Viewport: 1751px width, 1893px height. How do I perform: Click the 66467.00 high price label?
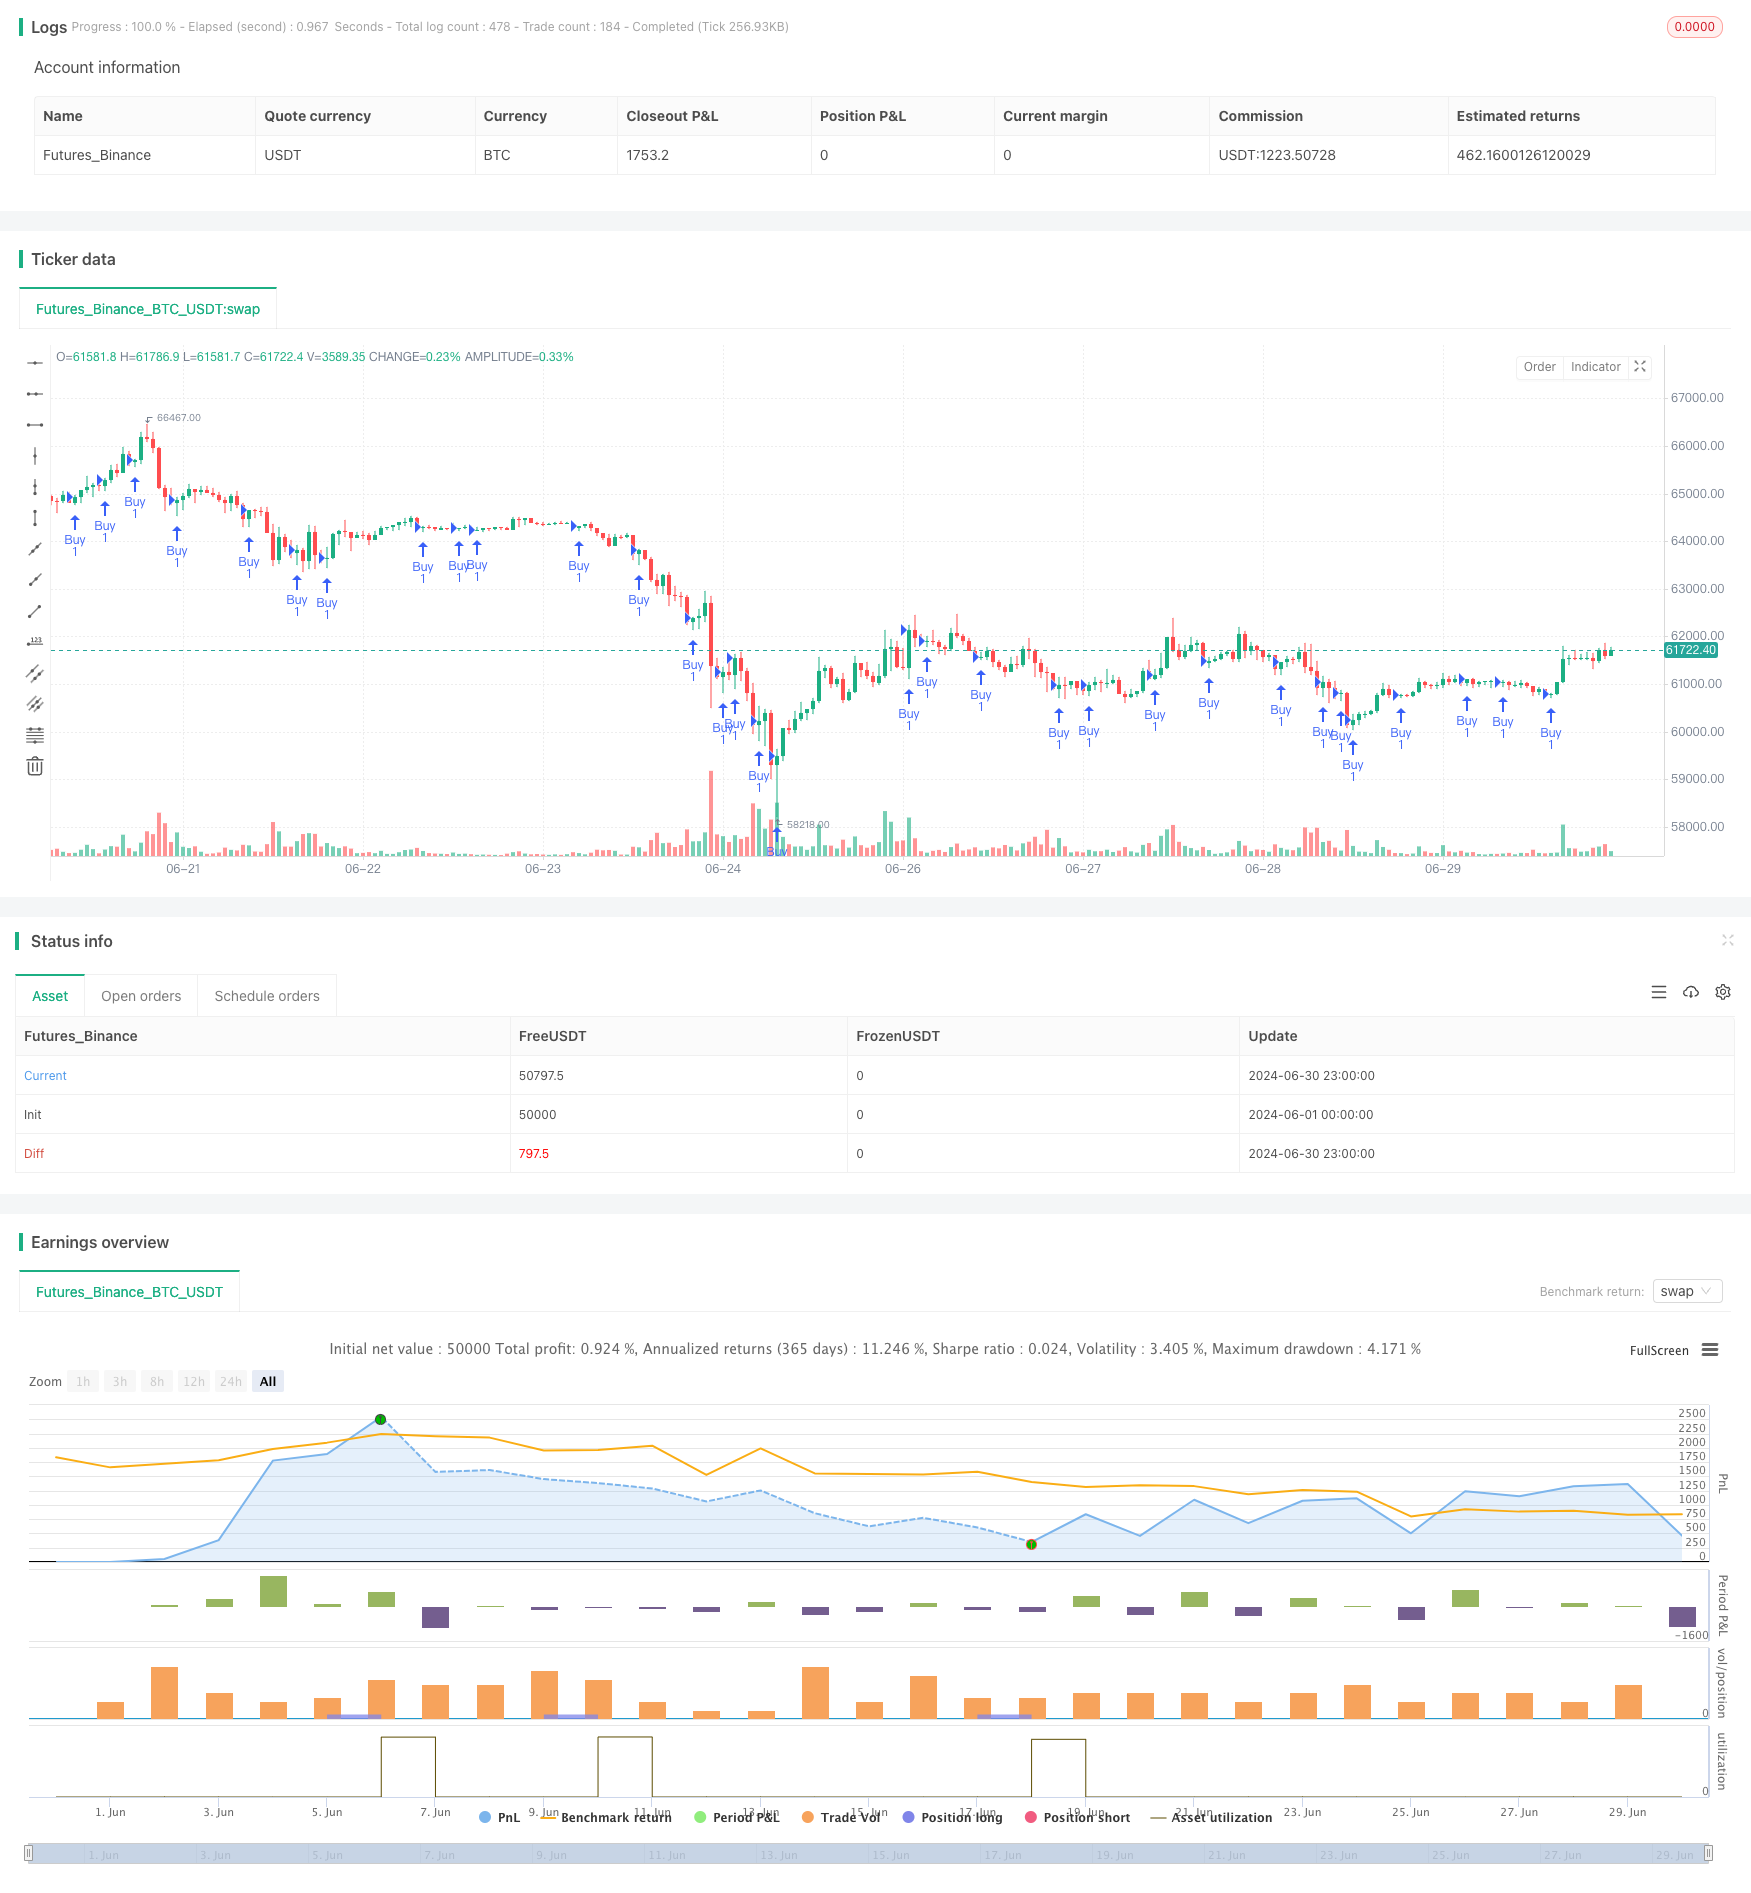pyautogui.click(x=178, y=417)
